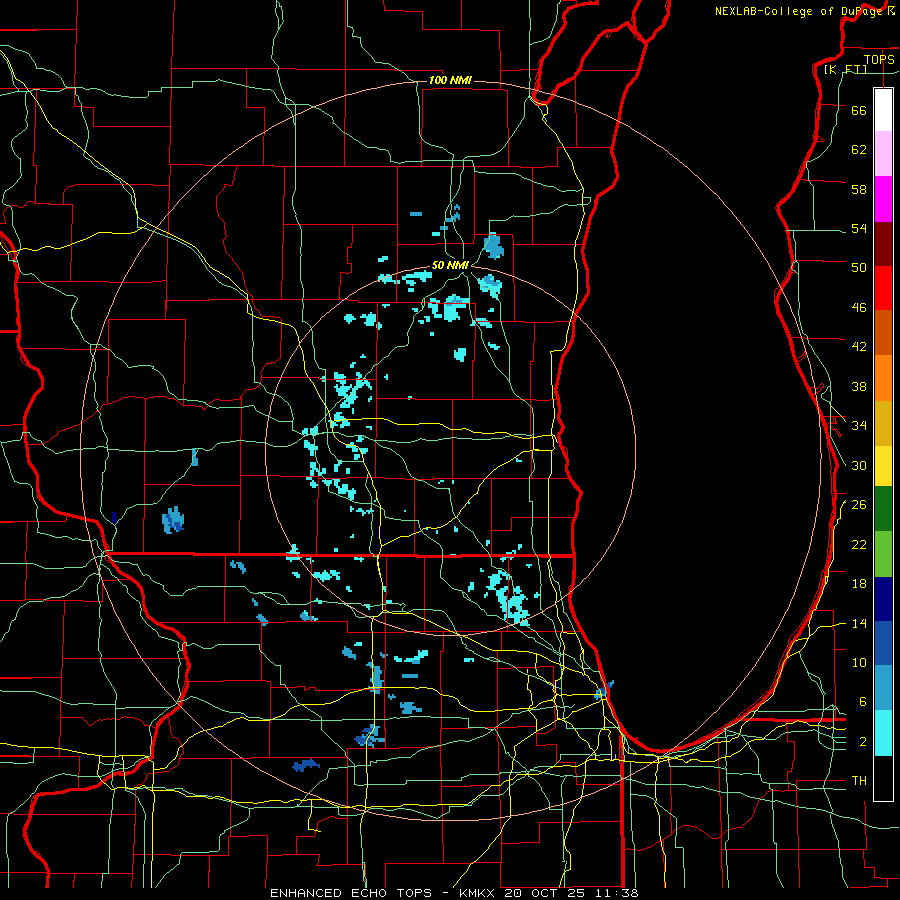Click the black TH legend swatch
The image size is (900, 900).
tap(883, 778)
